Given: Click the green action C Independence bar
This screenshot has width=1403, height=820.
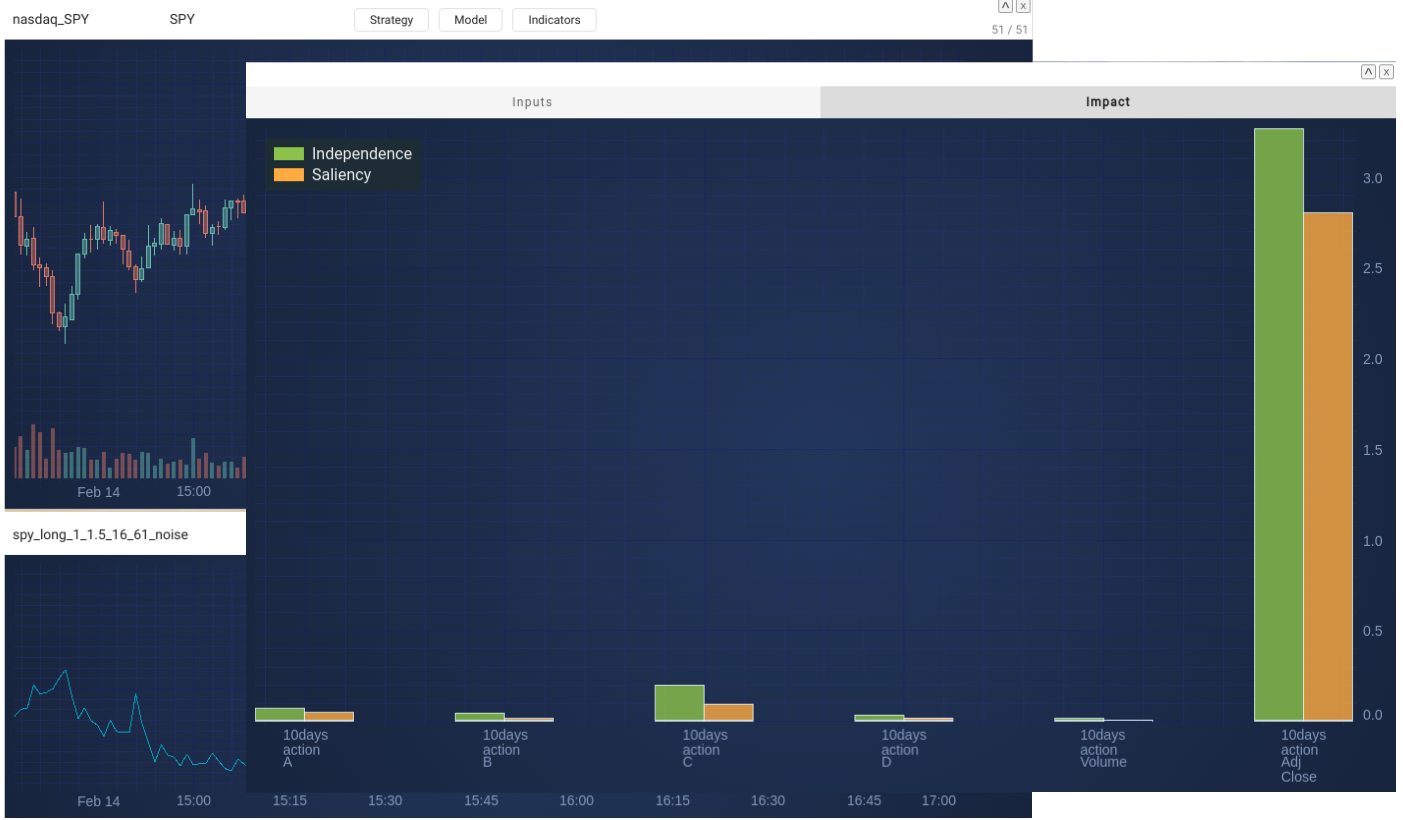Looking at the screenshot, I should 679,703.
